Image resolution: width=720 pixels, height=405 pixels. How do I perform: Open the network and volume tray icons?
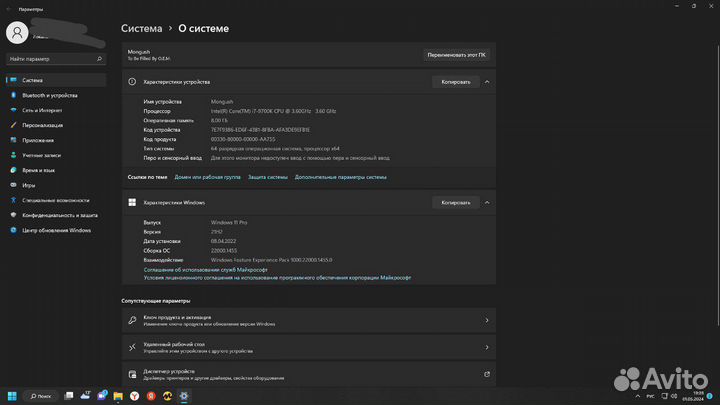669,396
